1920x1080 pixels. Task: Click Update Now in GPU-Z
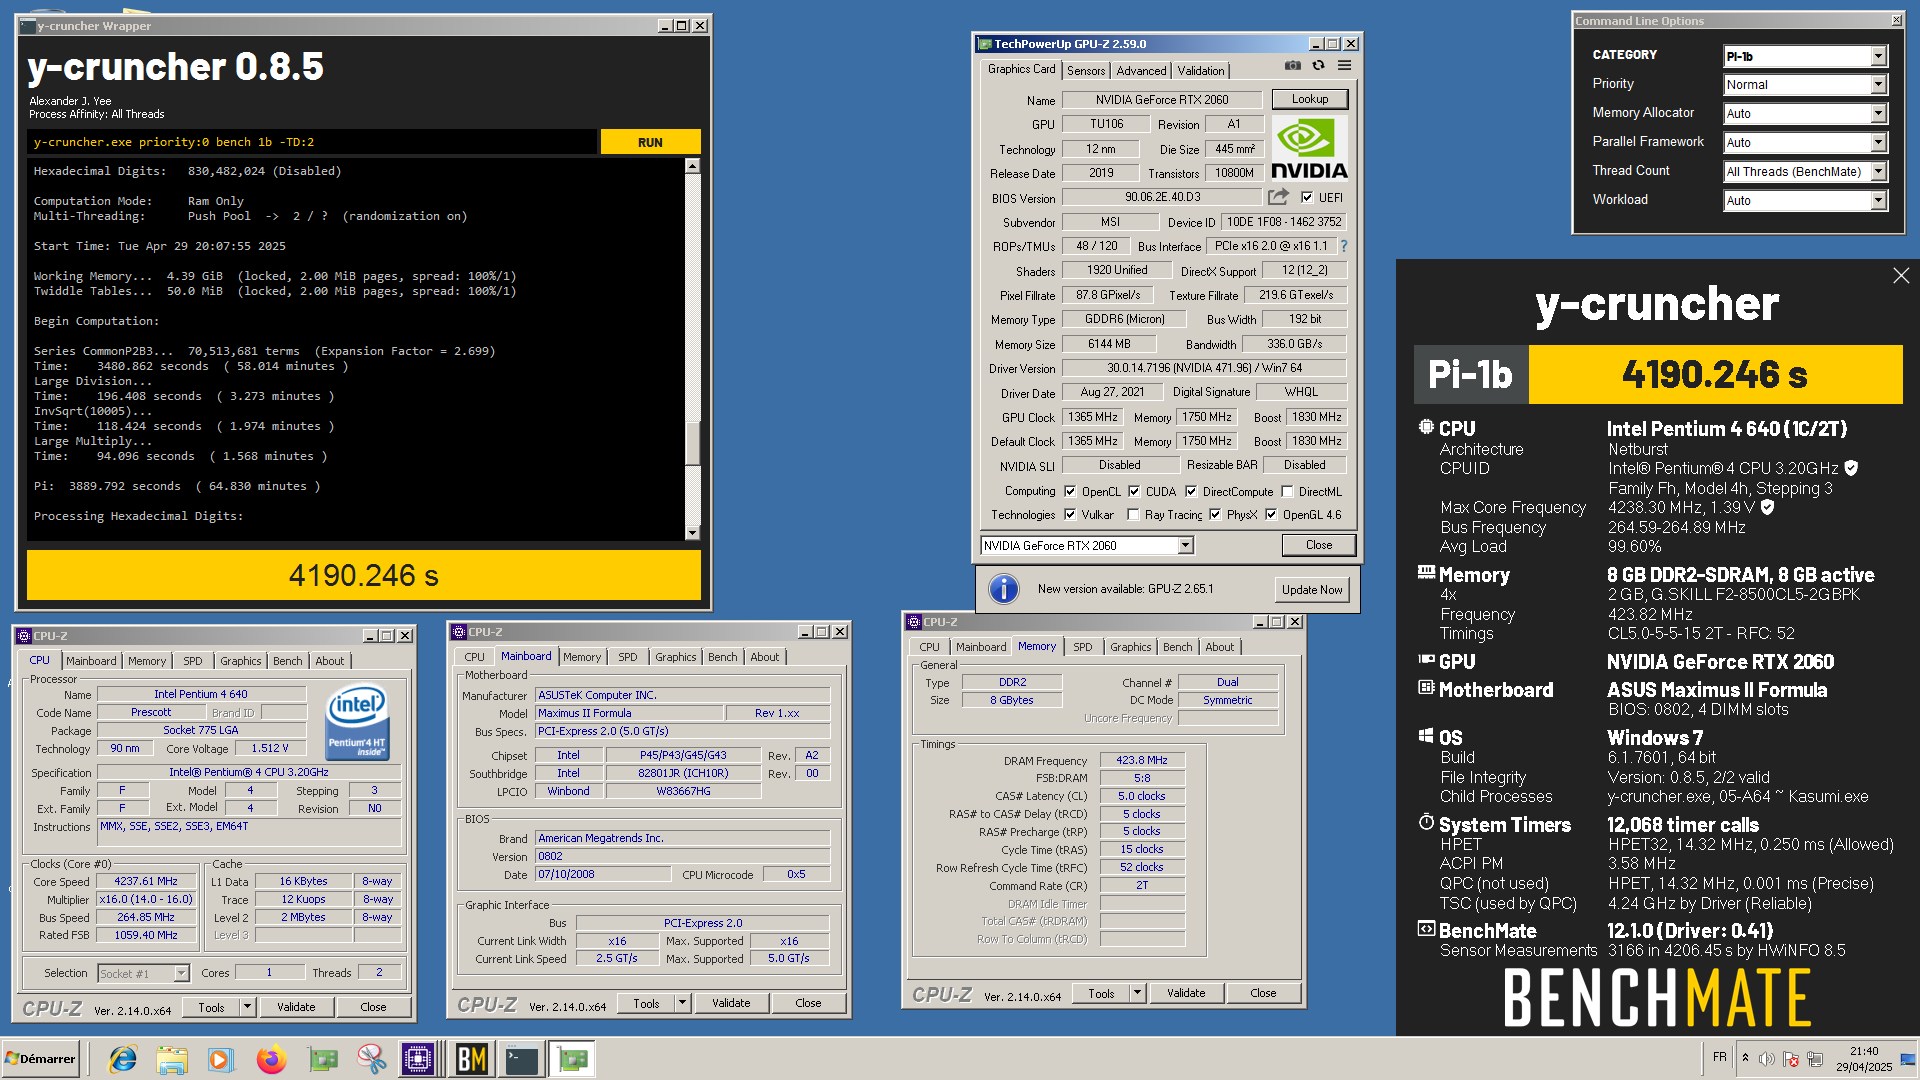click(1312, 590)
